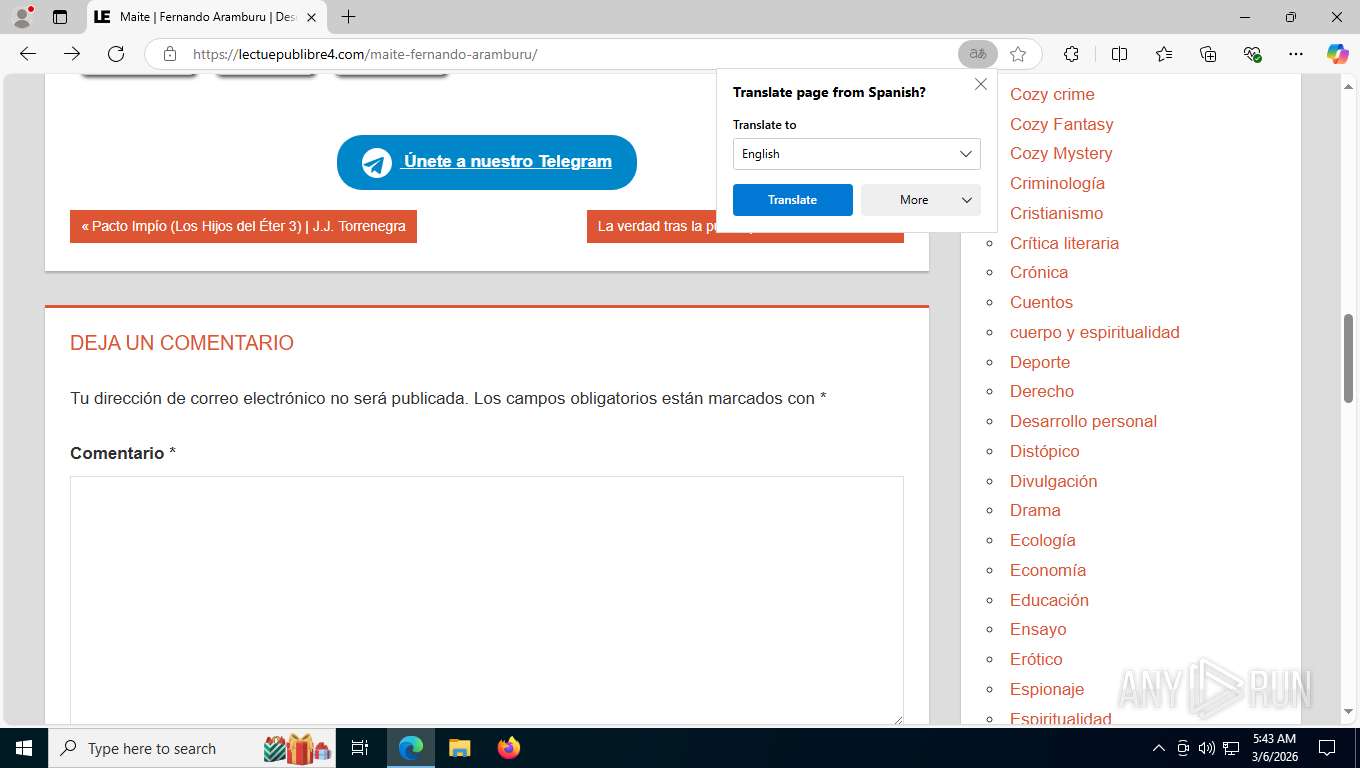The height and width of the screenshot is (768, 1360).
Task: Open the Cozy crime category link
Action: 1052,94
